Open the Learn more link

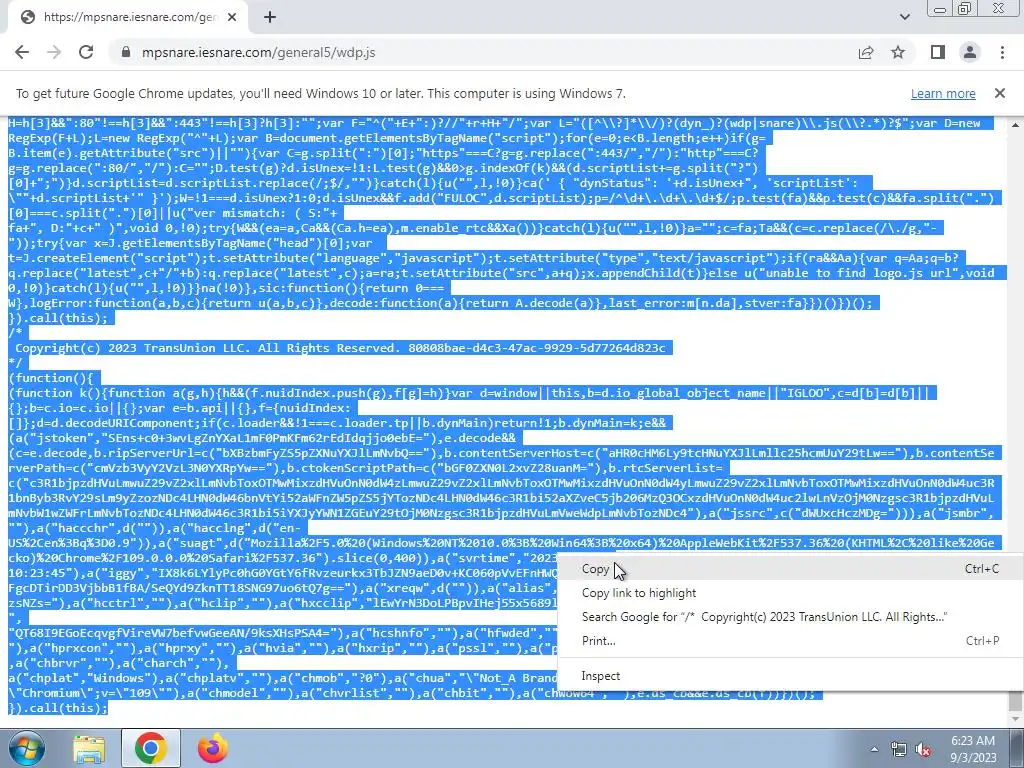943,93
